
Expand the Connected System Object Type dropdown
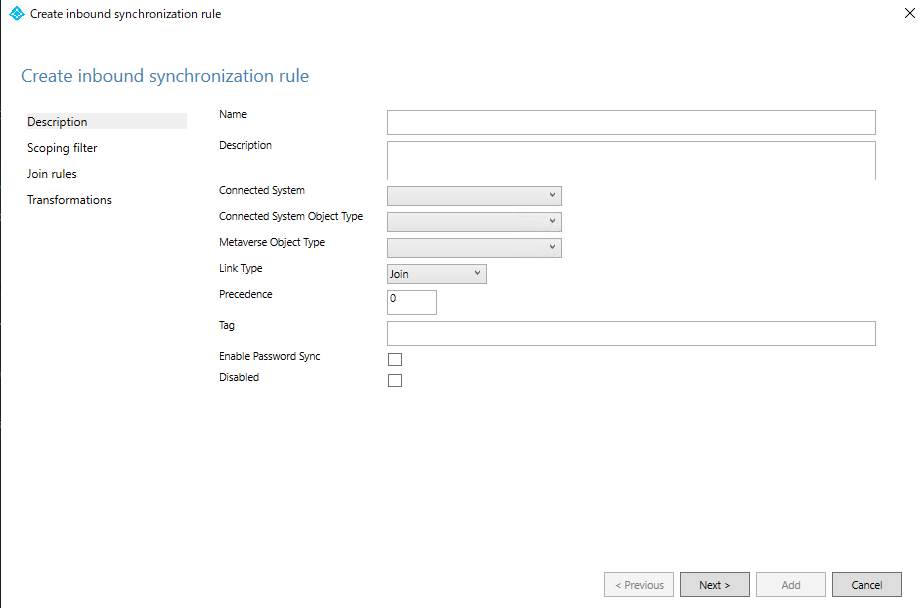click(474, 222)
